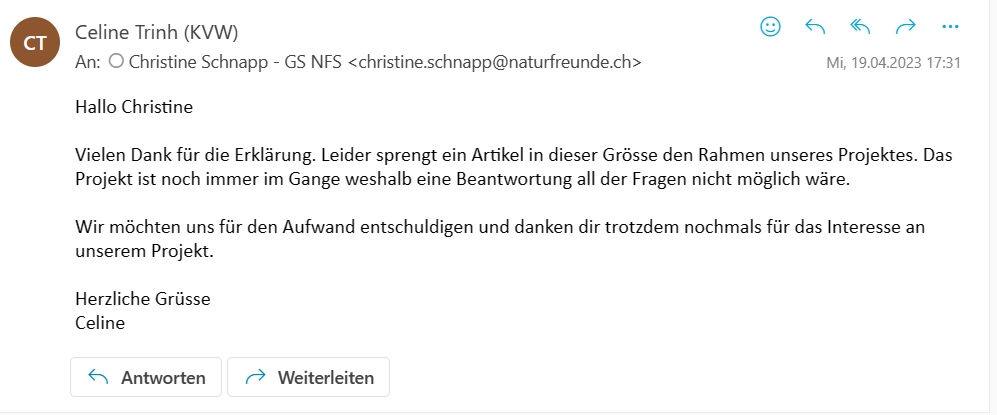Image resolution: width=997 pixels, height=415 pixels.
Task: Click the brown CT sender avatar
Action: pos(34,43)
